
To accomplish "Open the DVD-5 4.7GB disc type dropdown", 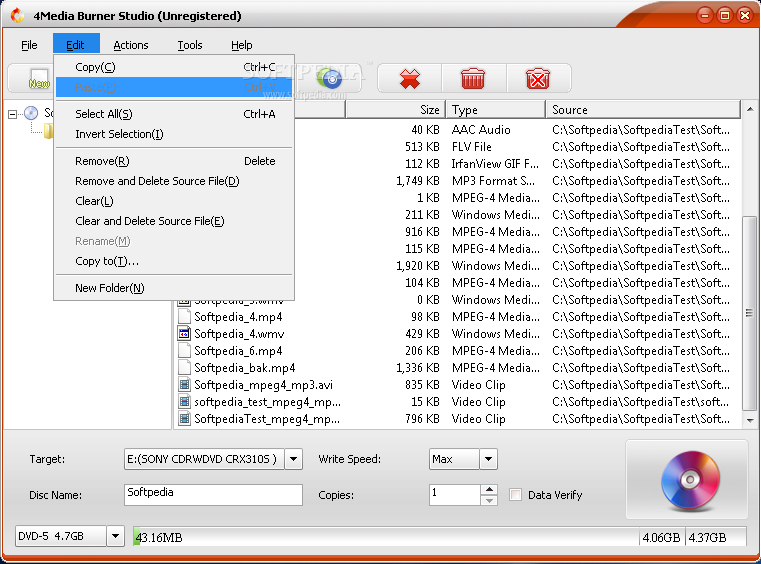I will click(116, 536).
